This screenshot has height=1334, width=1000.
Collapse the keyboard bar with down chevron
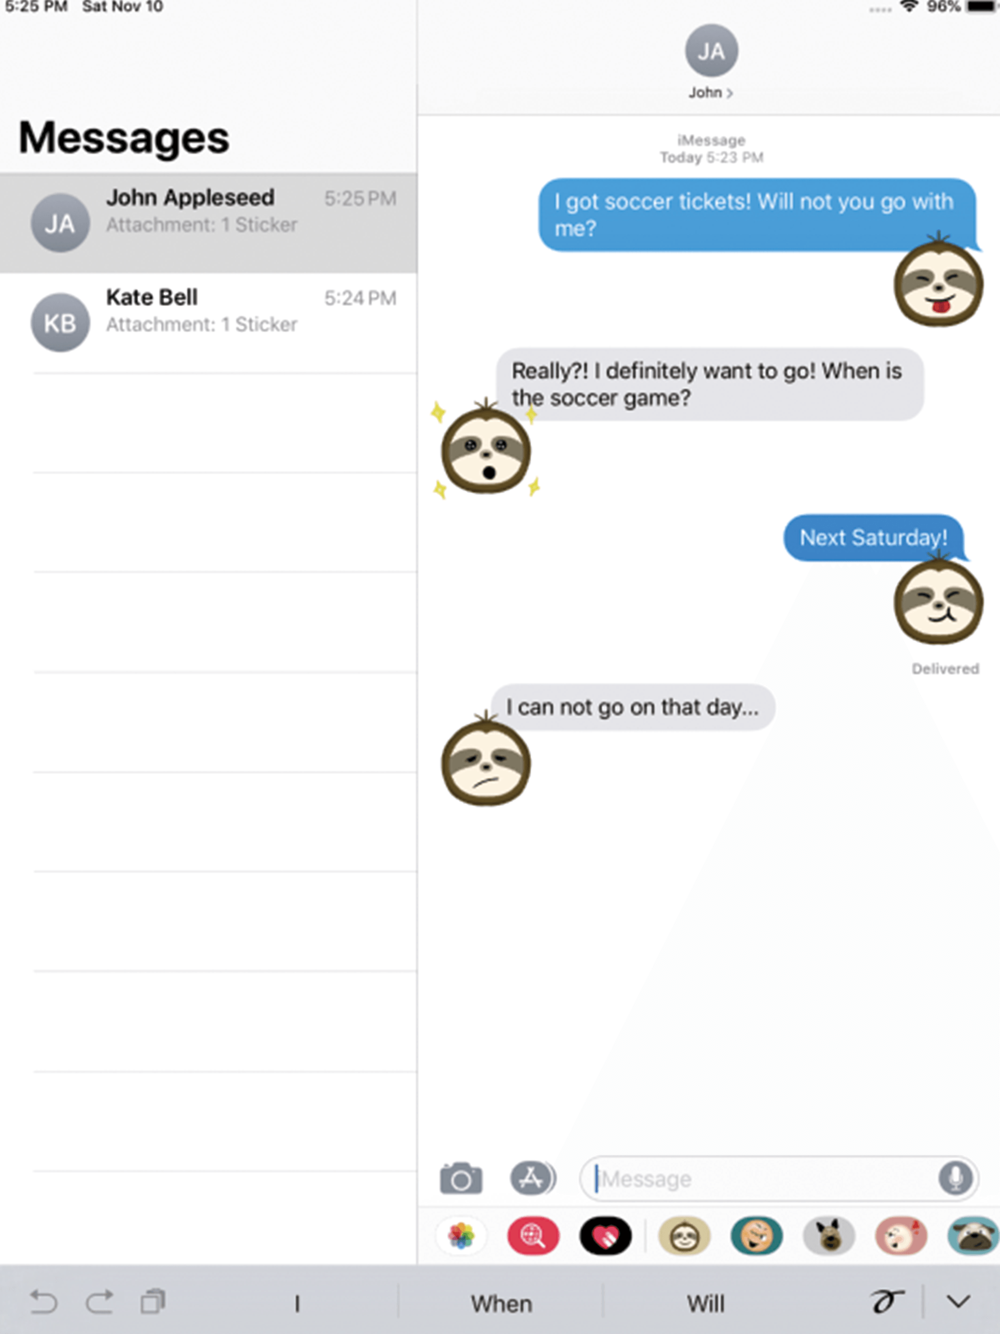coord(958,1302)
